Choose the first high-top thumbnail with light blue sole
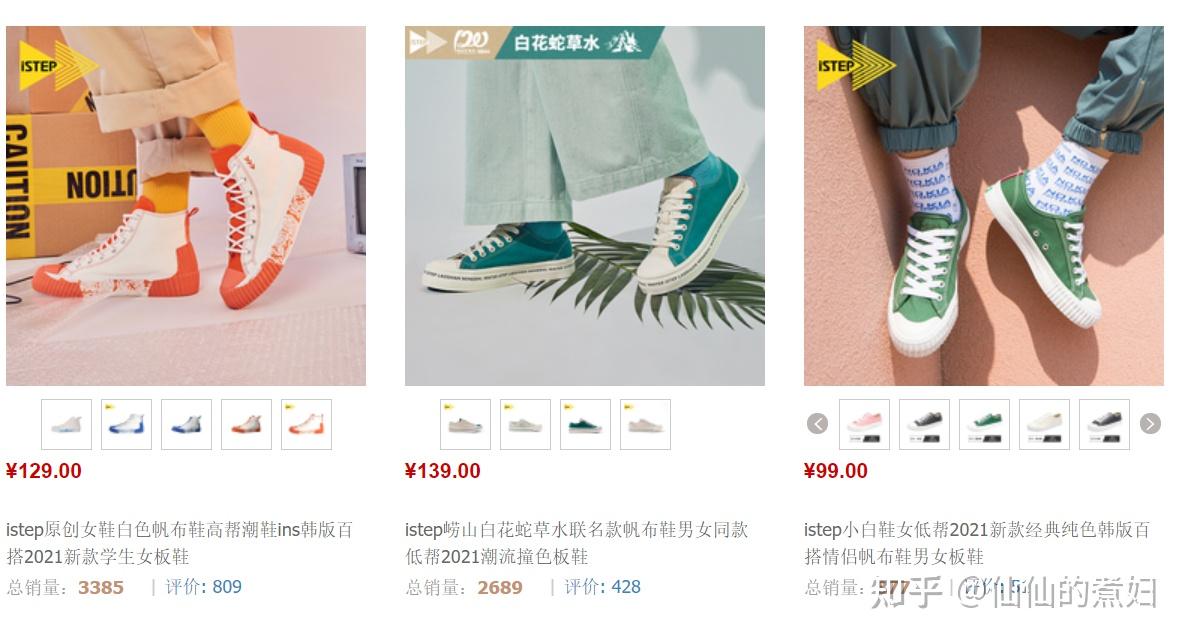Screen dimensions: 1188x639 (x=67, y=424)
